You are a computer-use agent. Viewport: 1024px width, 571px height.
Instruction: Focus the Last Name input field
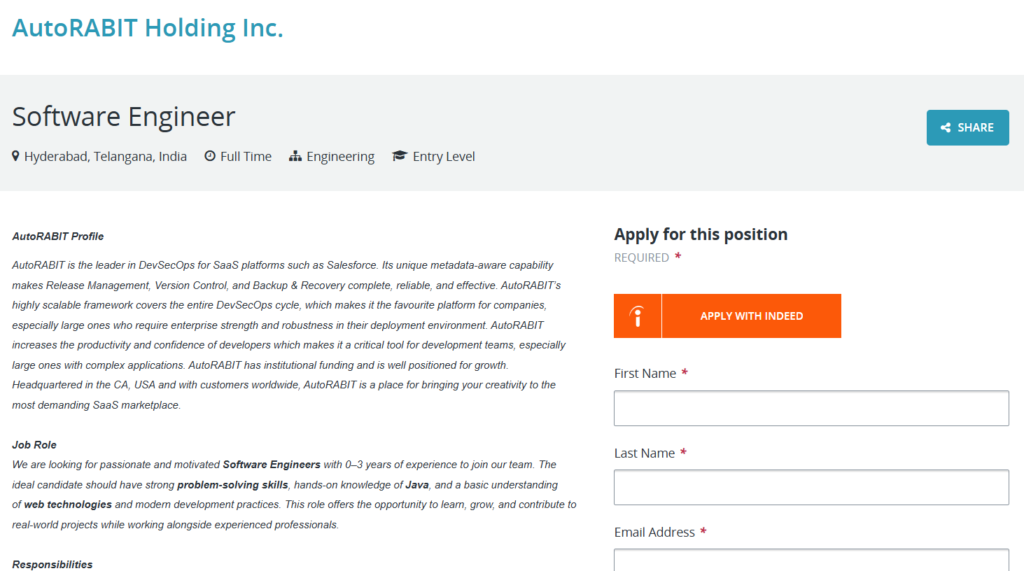pyautogui.click(x=811, y=487)
